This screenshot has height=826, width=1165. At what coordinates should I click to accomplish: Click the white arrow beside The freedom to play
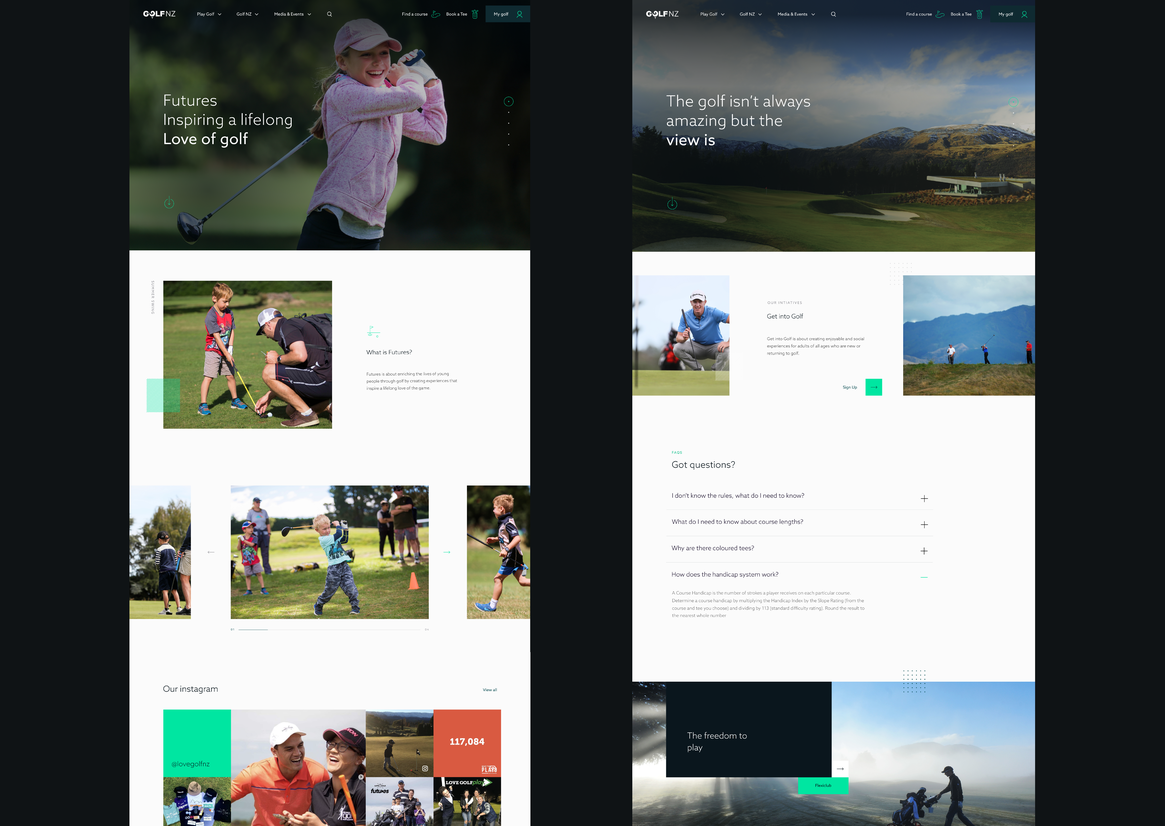[840, 769]
